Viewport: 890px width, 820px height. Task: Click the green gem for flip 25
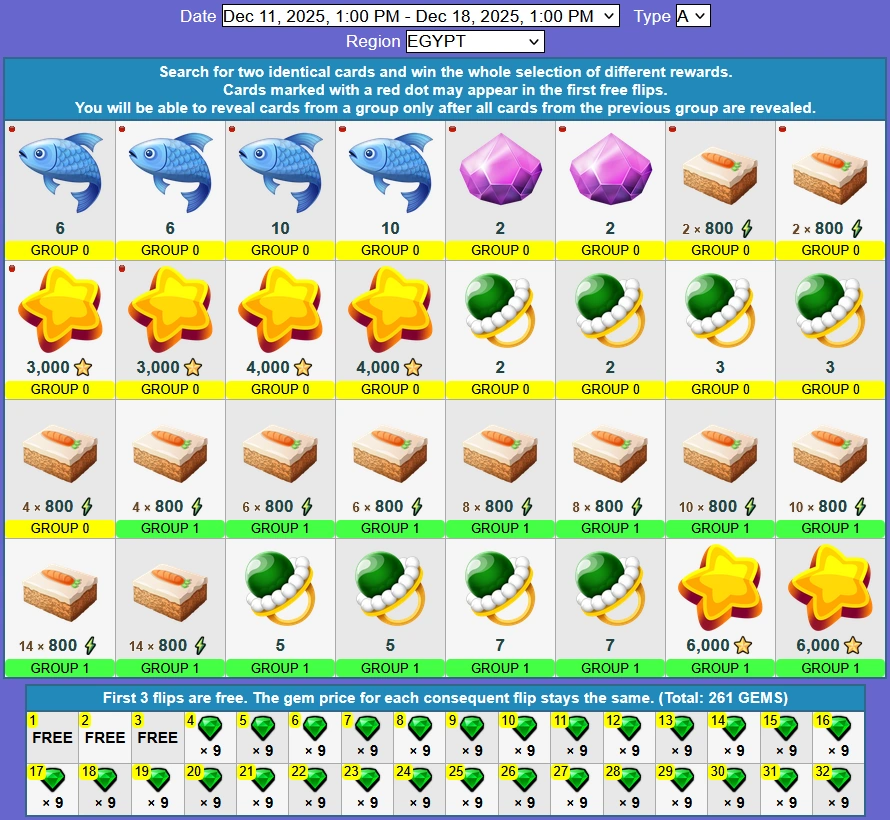[472, 780]
